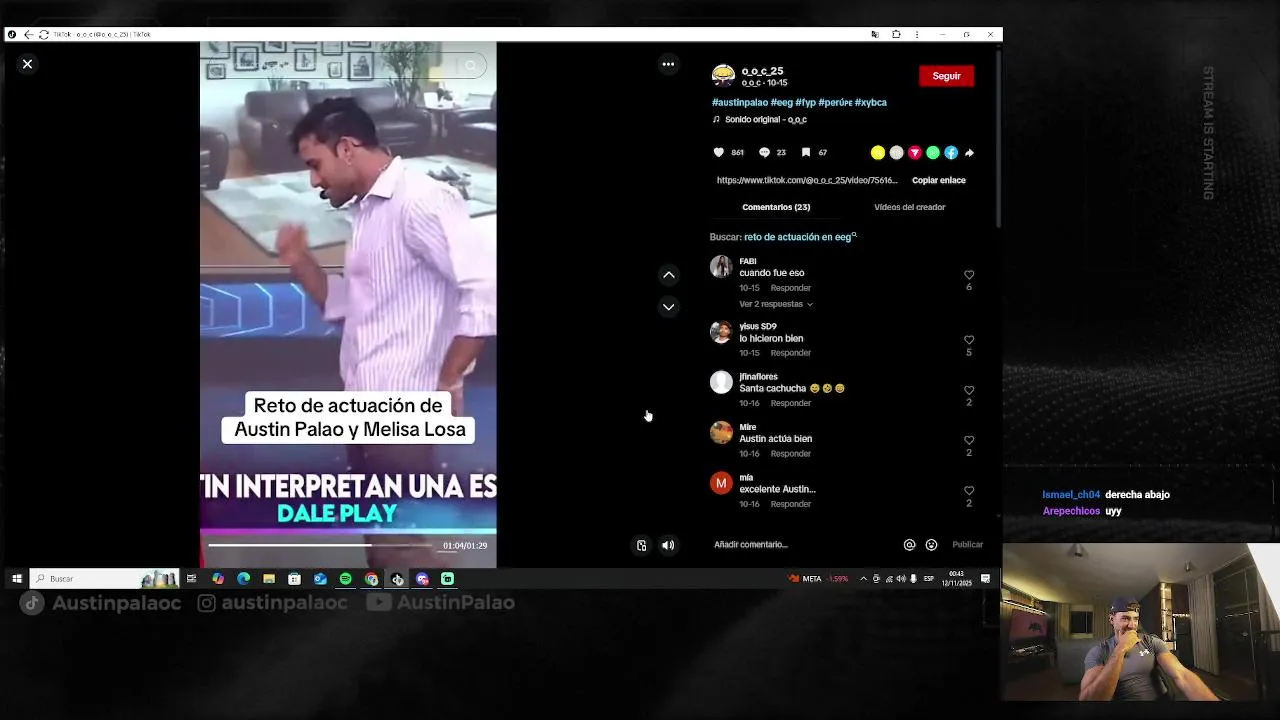Screen dimensions: 1280x720
Task: Reply to mia's comment
Action: pos(790,504)
